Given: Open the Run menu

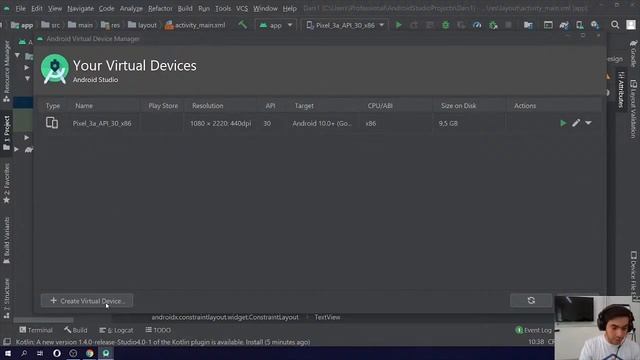Looking at the screenshot, I should point(204,8).
